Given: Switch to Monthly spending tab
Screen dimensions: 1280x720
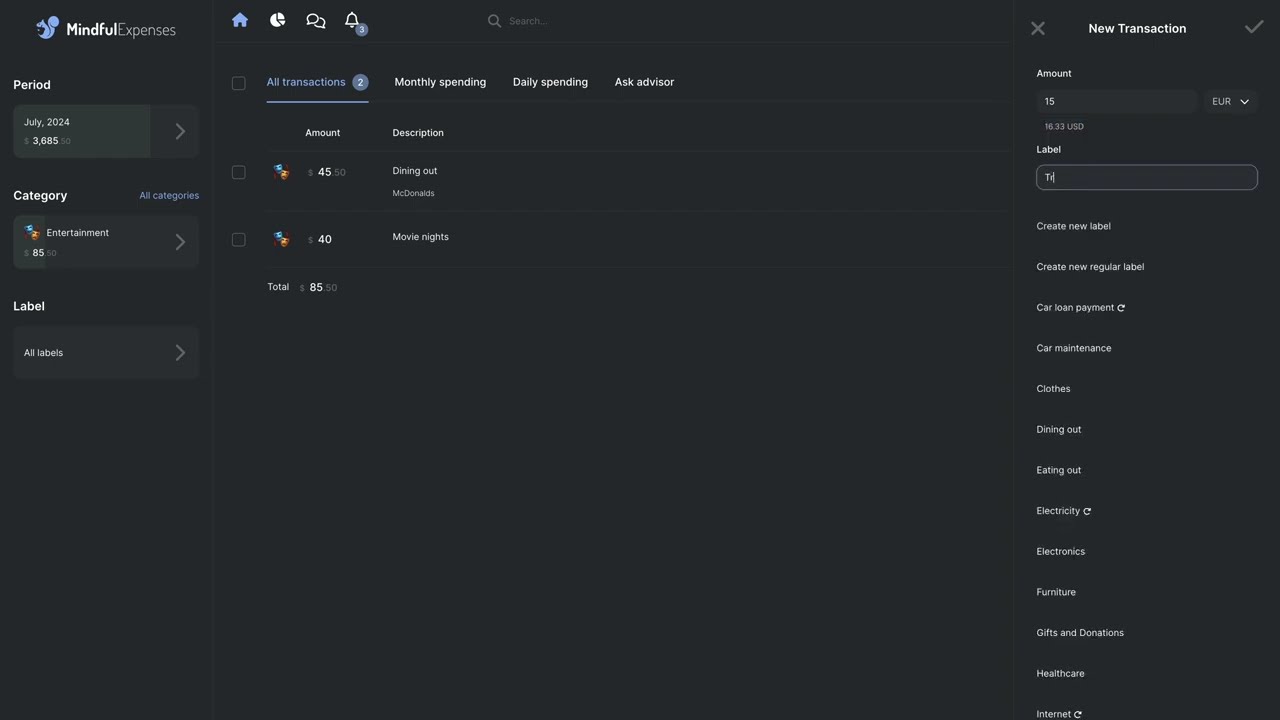Looking at the screenshot, I should [x=440, y=82].
